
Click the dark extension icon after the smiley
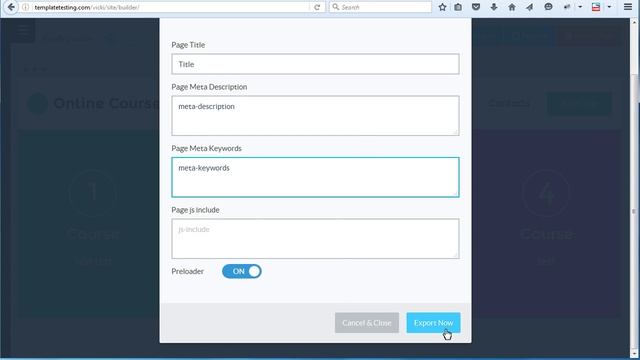567,7
